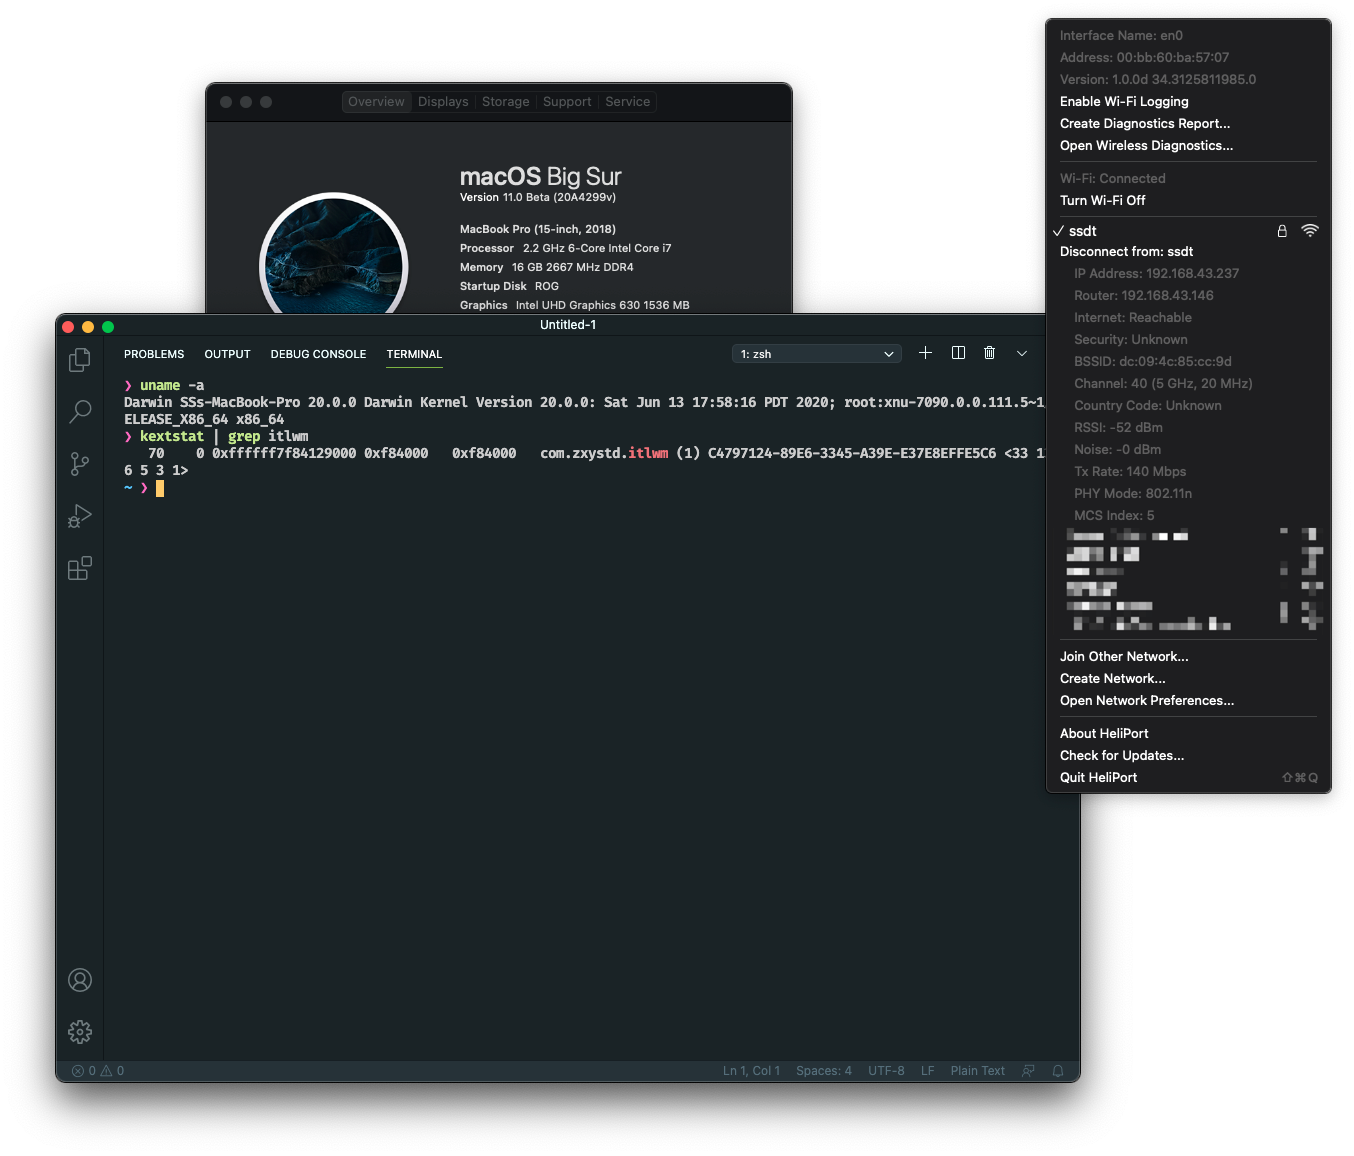Enable Wi-Fi Logging in HeliPort
1354x1156 pixels.
coord(1124,101)
